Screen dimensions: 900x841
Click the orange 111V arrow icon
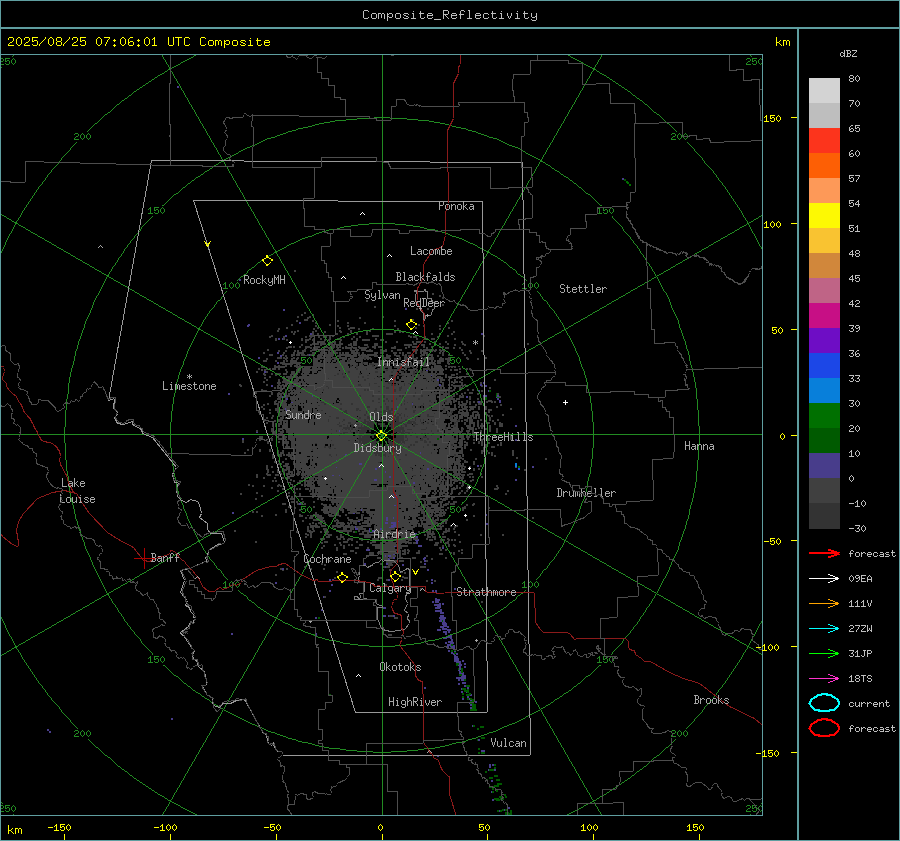tap(824, 603)
